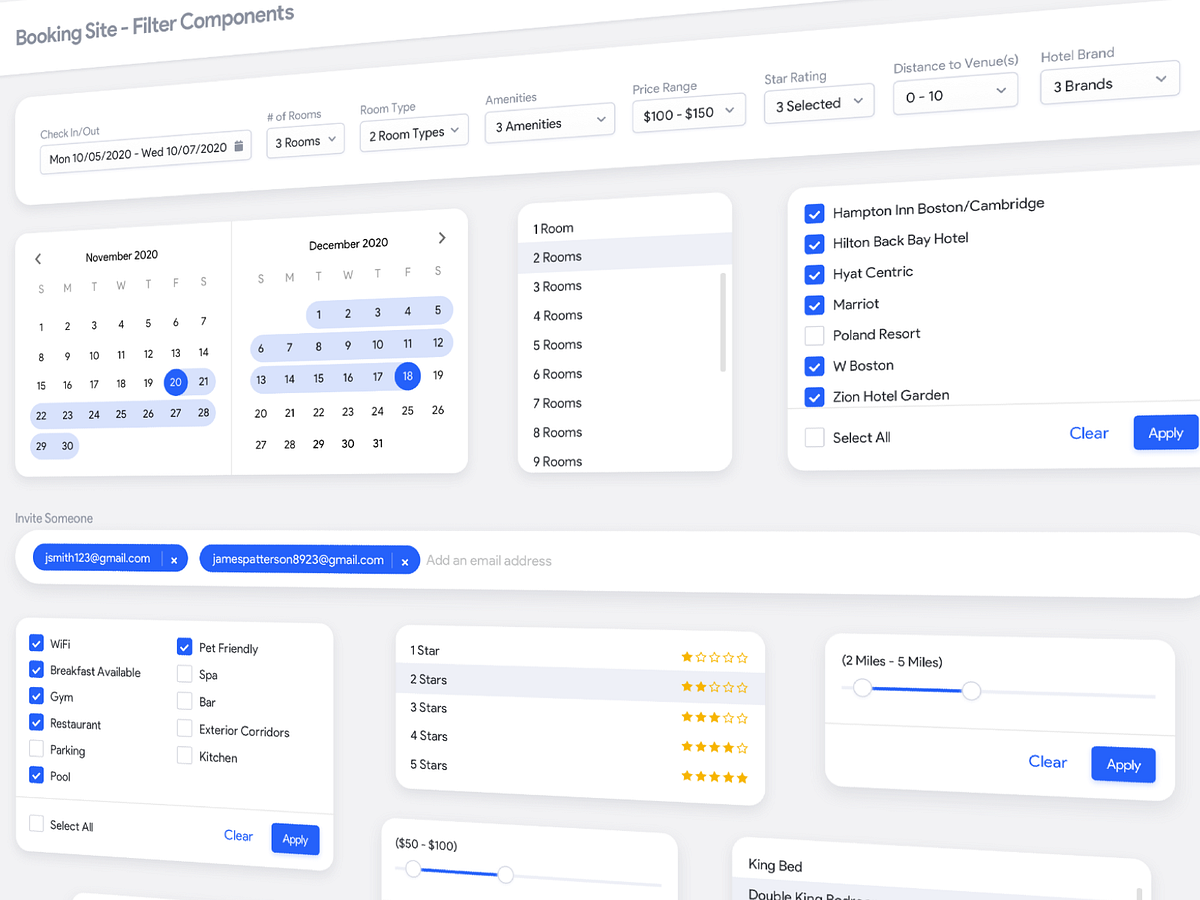Screen dimensions: 1200x900
Task: Open the Price Range dropdown
Action: [689, 114]
